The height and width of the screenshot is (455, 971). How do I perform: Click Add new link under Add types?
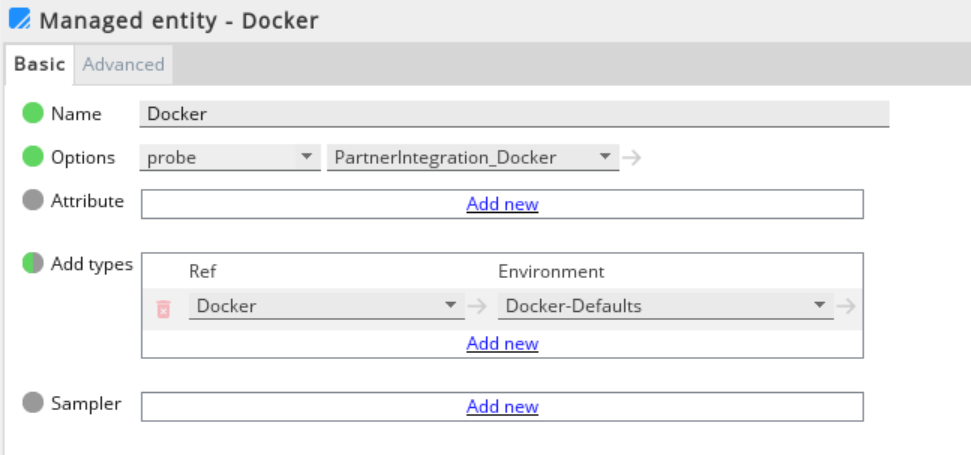pyautogui.click(x=502, y=343)
